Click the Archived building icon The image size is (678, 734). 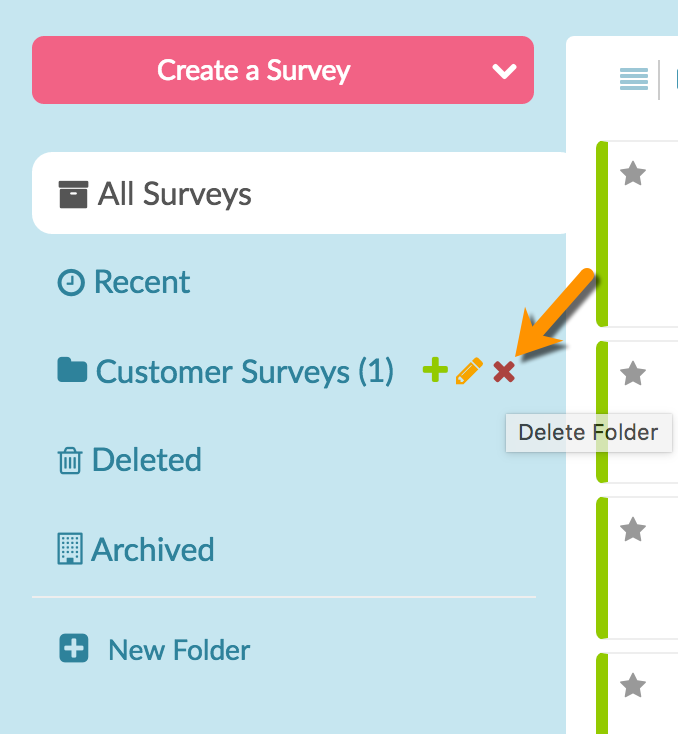pos(70,549)
